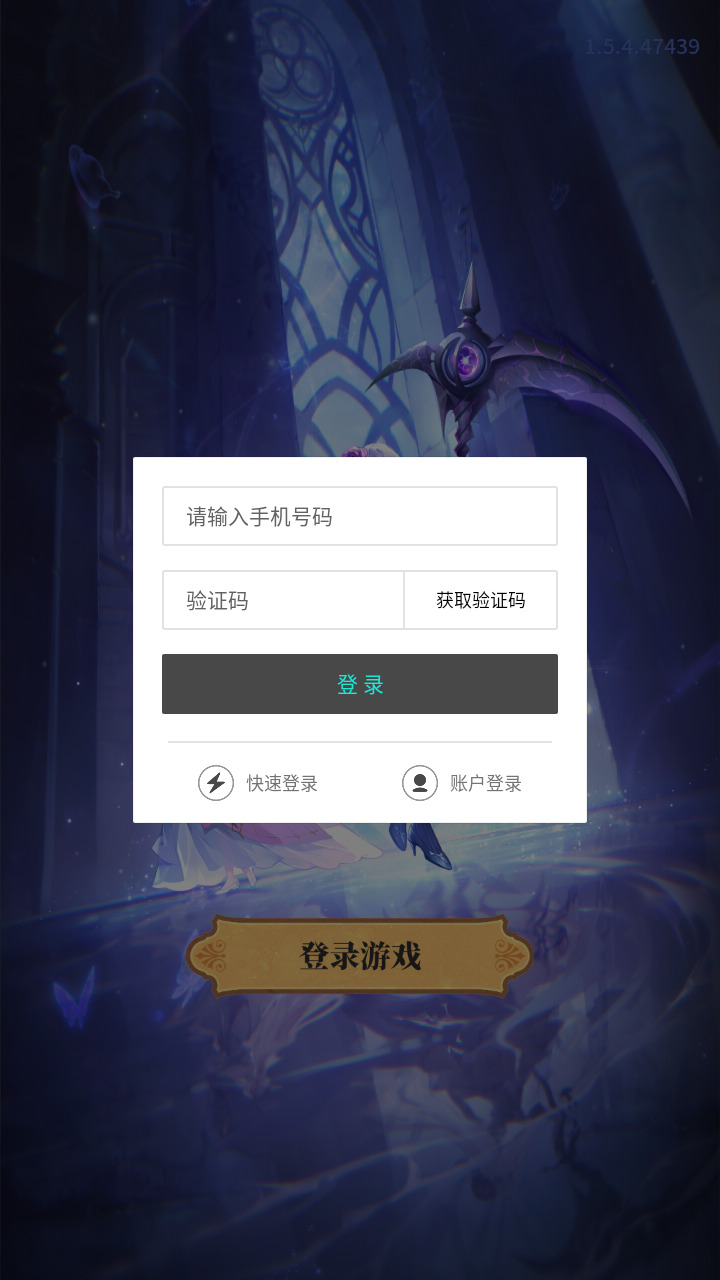The image size is (720, 1280).
Task: Click the person account login icon
Action: click(x=420, y=783)
